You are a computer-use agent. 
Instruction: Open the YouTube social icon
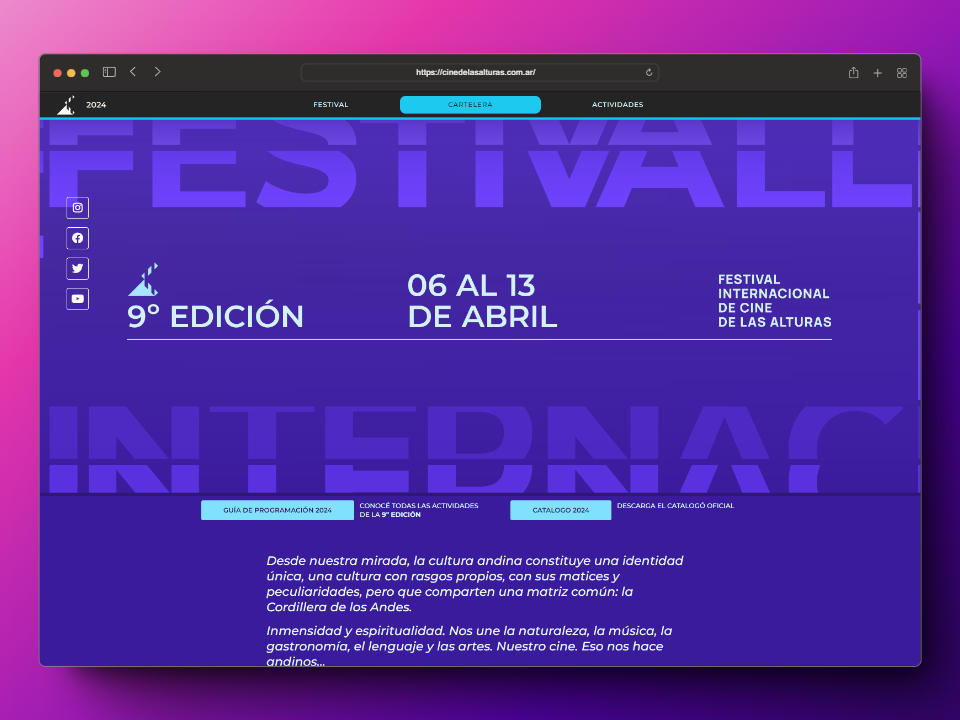(x=77, y=298)
